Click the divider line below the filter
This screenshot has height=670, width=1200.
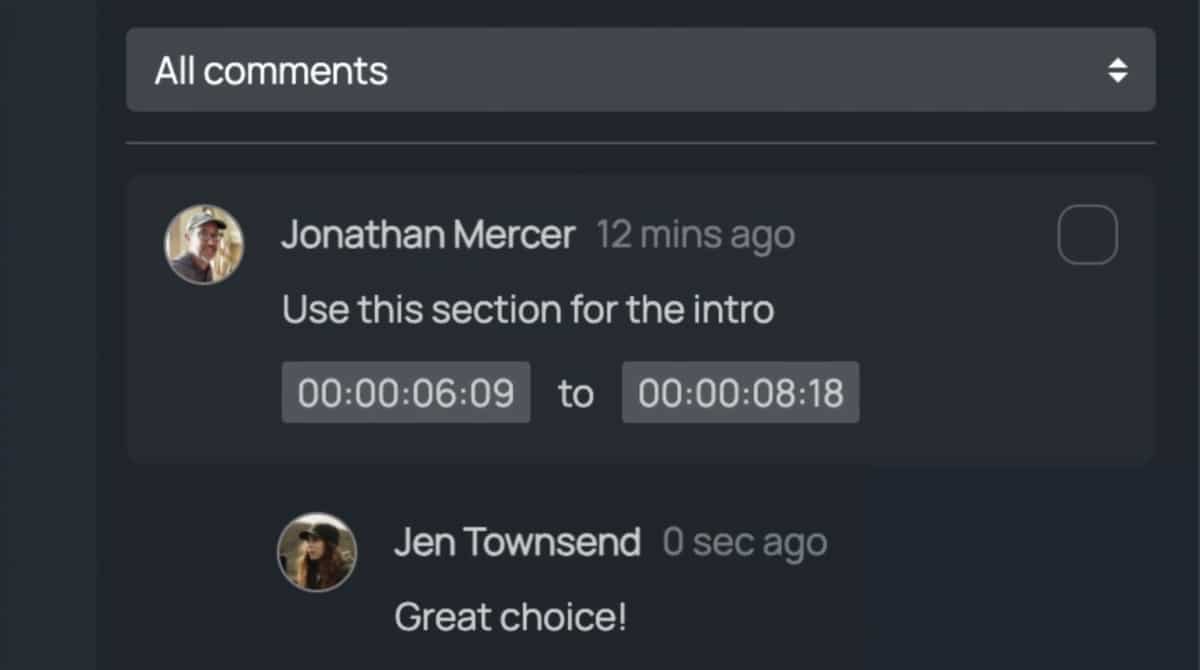640,143
